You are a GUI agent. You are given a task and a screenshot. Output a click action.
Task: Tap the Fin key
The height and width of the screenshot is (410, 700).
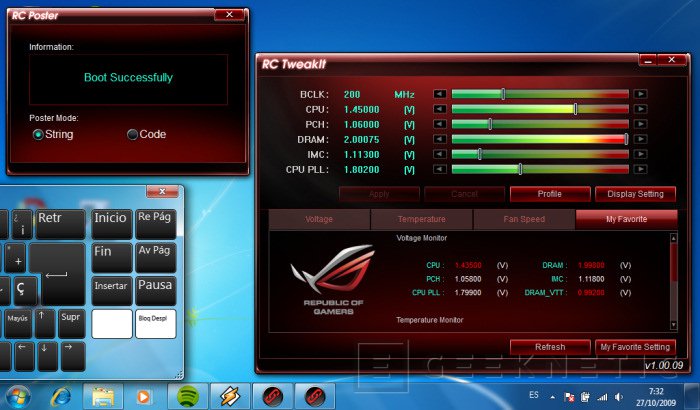pos(112,258)
